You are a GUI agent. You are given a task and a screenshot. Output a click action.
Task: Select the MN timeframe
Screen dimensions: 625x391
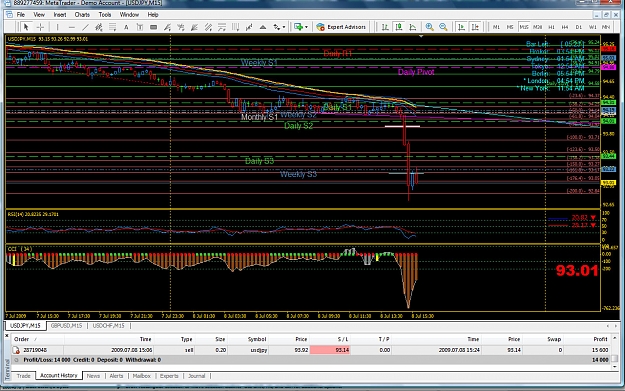(x=606, y=27)
